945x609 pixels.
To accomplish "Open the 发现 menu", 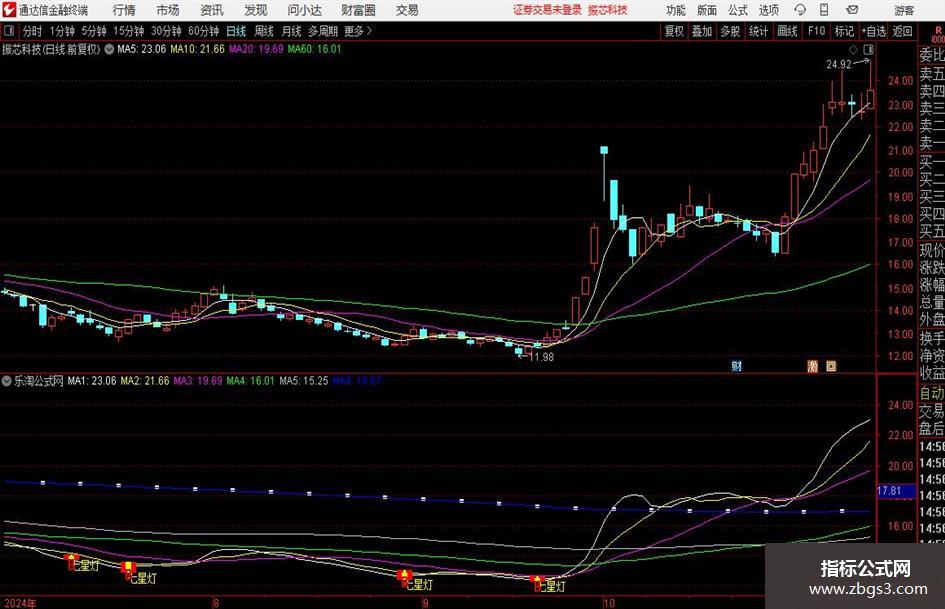I will [x=256, y=10].
